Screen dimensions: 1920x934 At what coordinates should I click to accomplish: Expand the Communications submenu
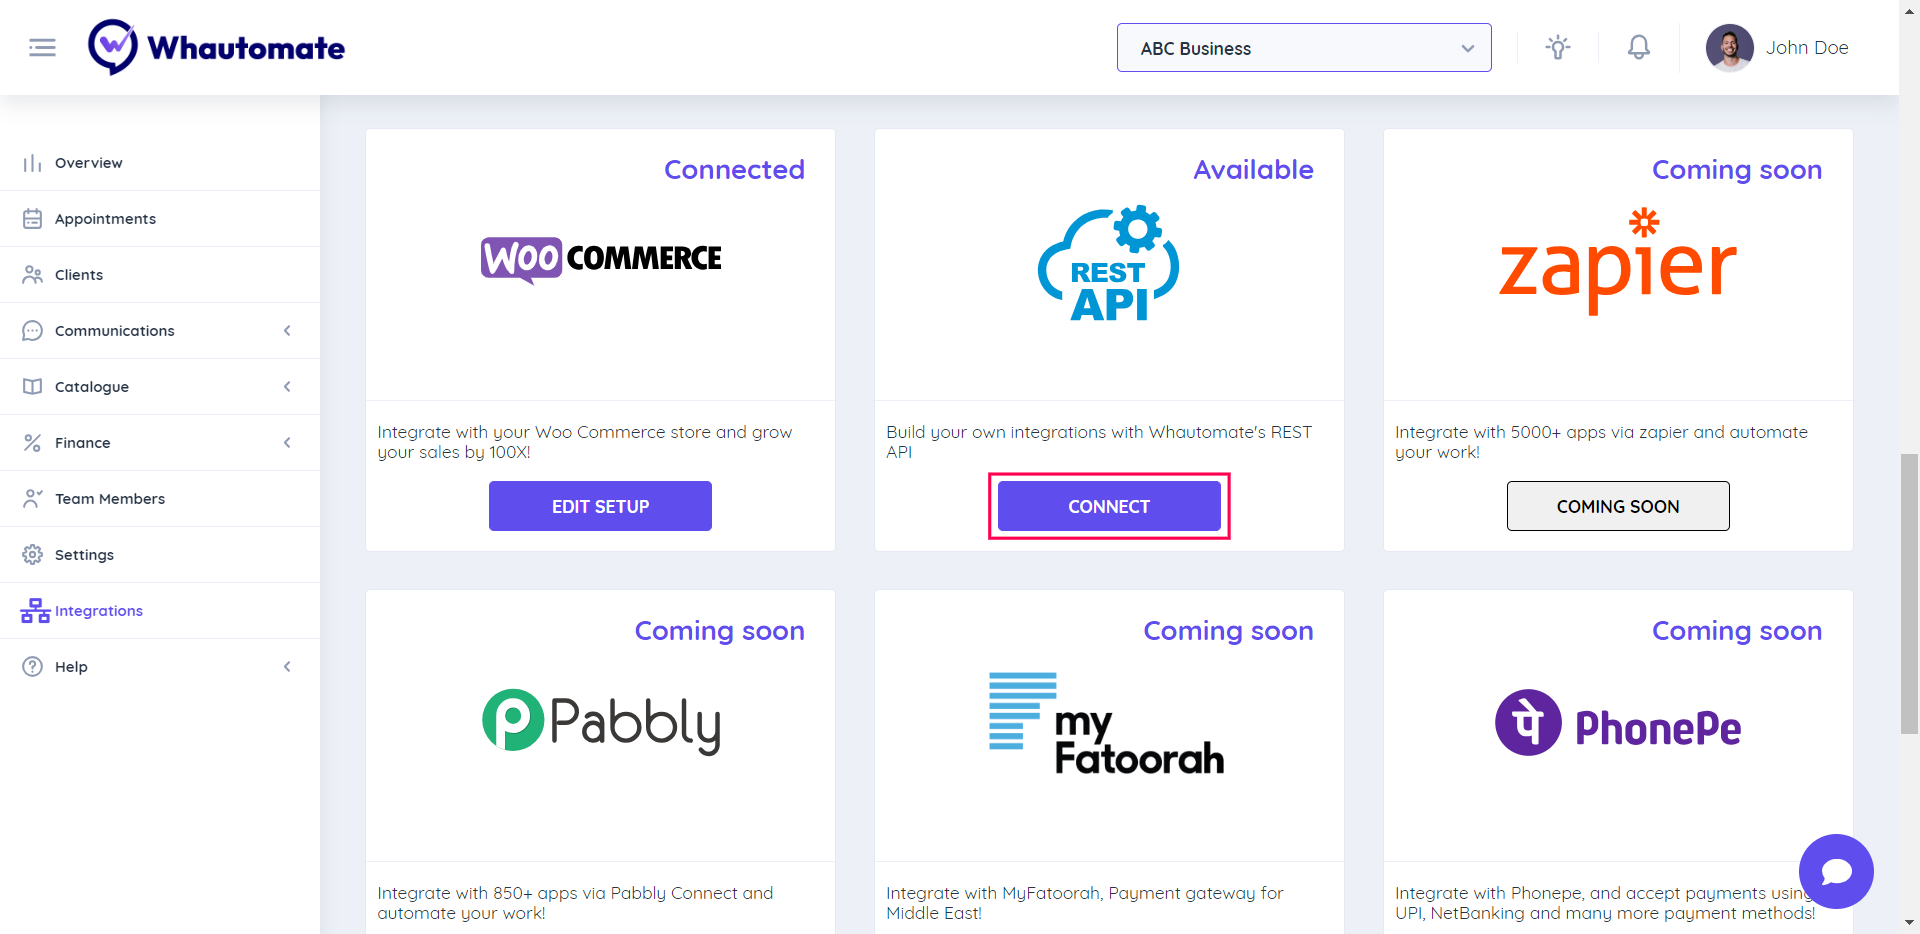coord(287,331)
